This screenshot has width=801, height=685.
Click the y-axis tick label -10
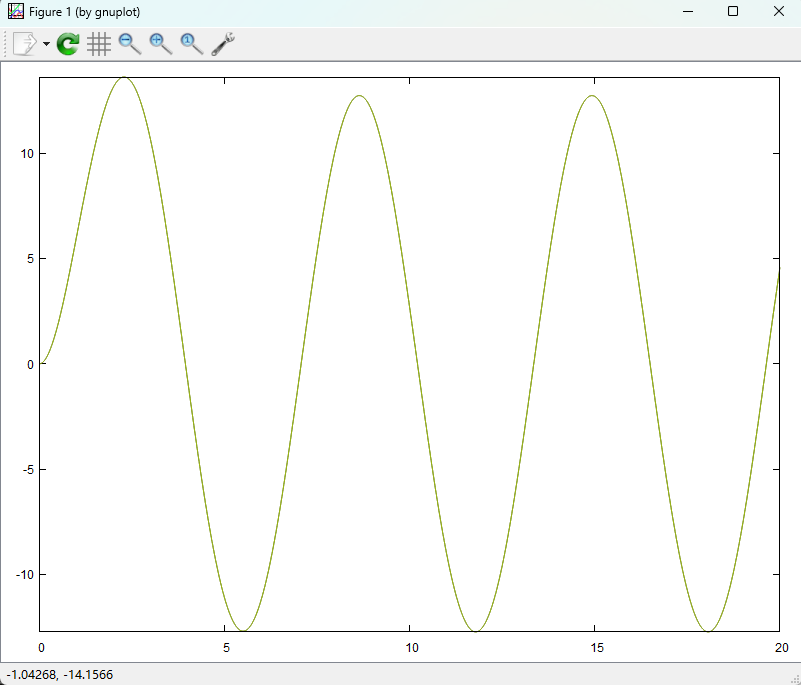(x=24, y=575)
